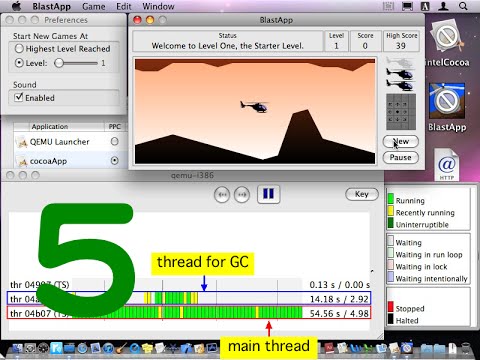The image size is (480, 360).
Task: Click the Stopped red legend swatch
Action: coord(390,307)
